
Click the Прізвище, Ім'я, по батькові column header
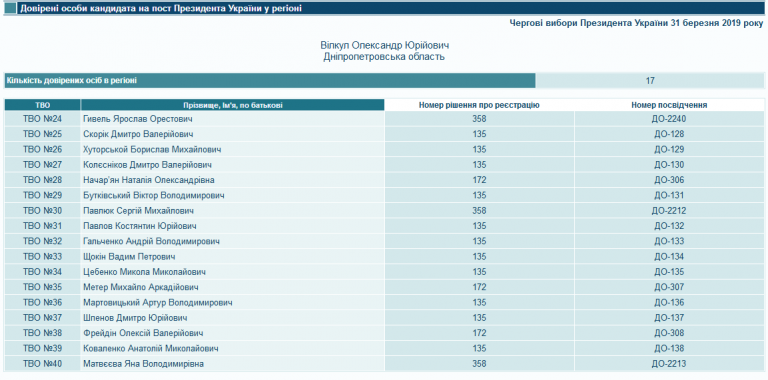pos(233,105)
